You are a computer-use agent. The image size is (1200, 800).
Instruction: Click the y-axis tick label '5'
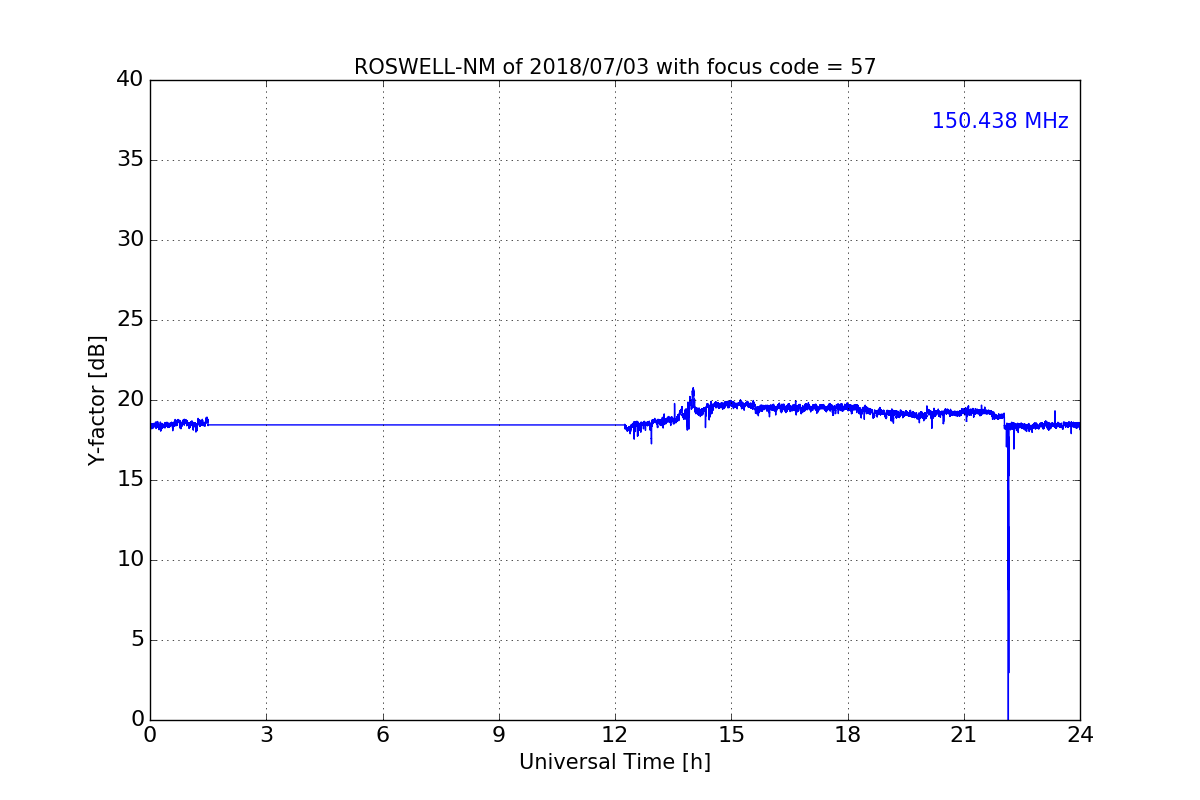(136, 640)
